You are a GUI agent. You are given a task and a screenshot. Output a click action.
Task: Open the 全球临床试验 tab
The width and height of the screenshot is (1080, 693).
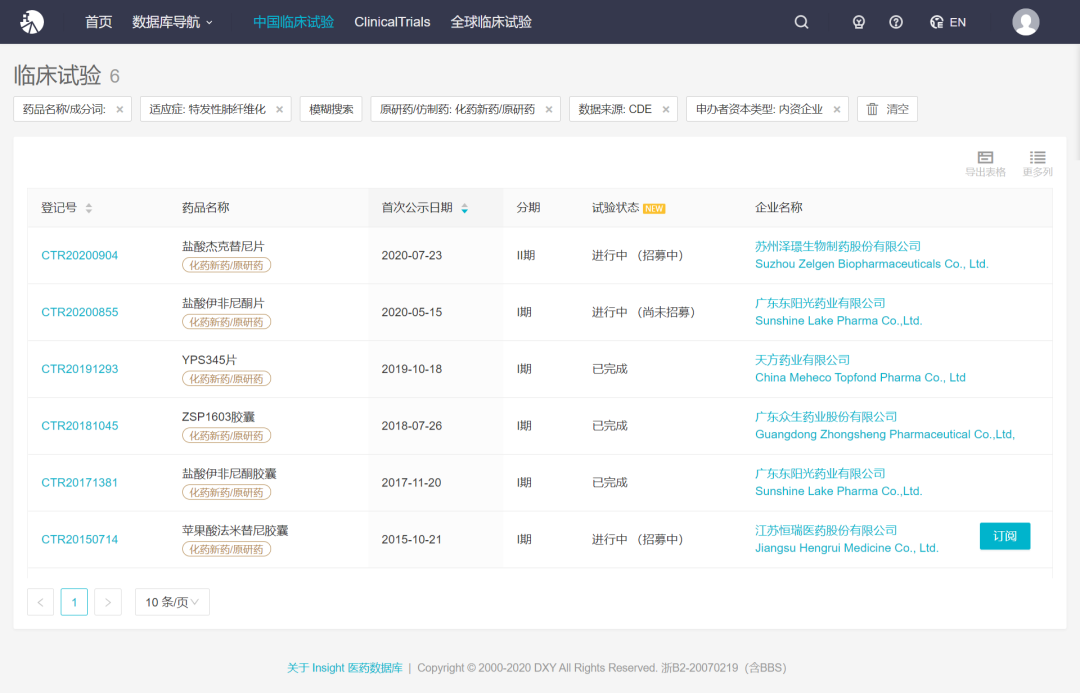coord(491,22)
